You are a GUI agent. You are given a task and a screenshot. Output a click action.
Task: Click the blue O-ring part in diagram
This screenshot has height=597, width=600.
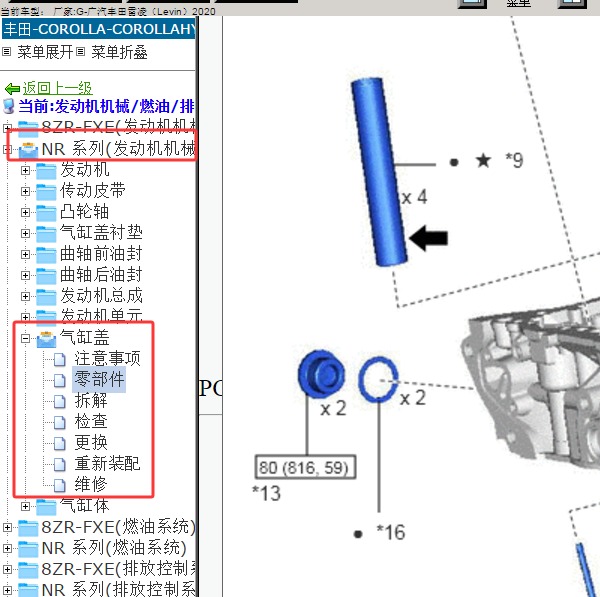pyautogui.click(x=378, y=380)
